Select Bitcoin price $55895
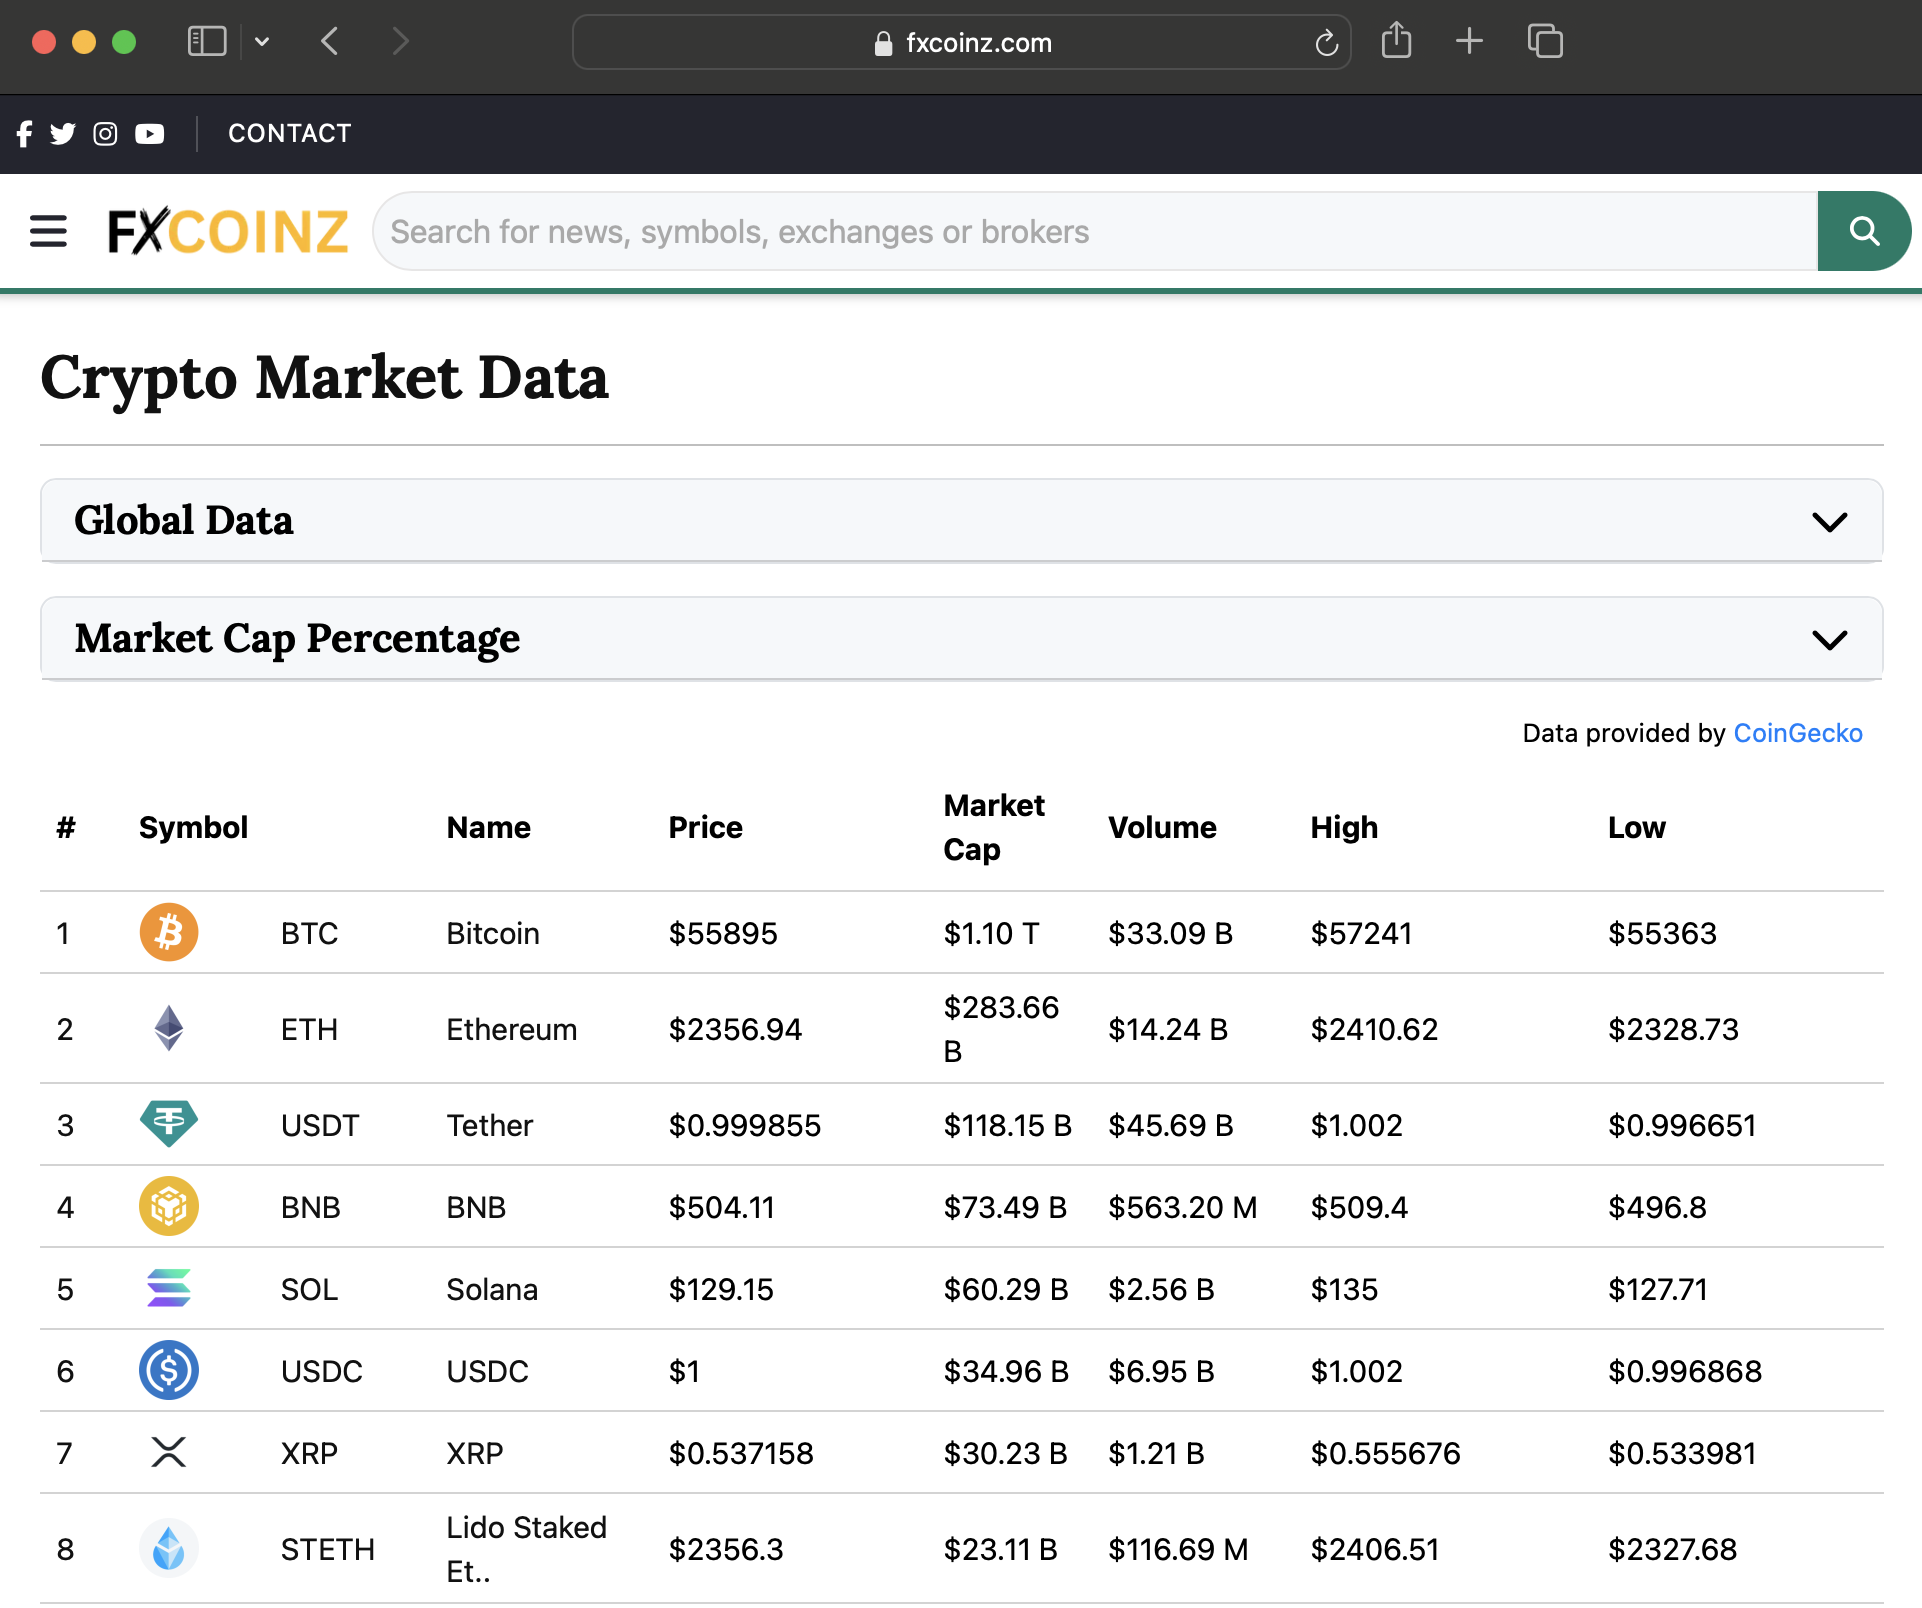 coord(723,933)
